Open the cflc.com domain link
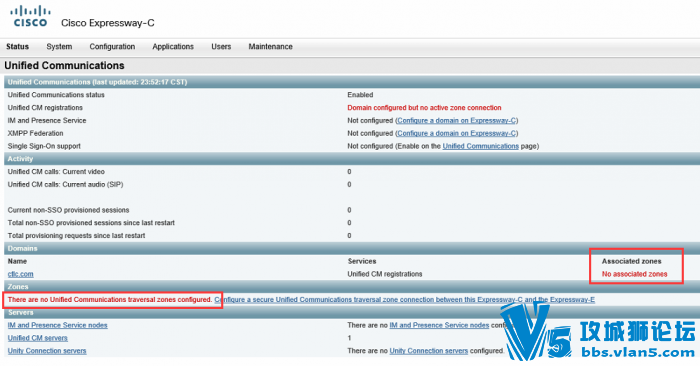700x366 pixels. coord(21,274)
